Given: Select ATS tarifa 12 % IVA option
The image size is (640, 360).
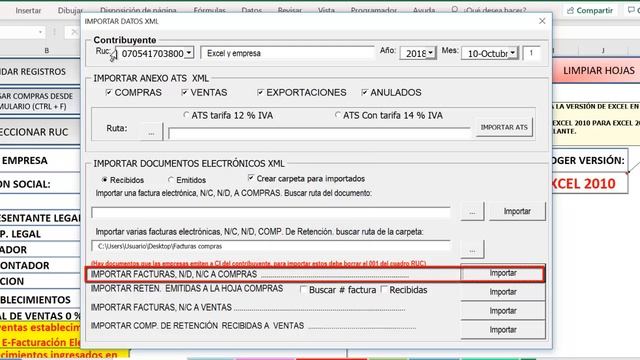Looking at the screenshot, I should click(186, 115).
